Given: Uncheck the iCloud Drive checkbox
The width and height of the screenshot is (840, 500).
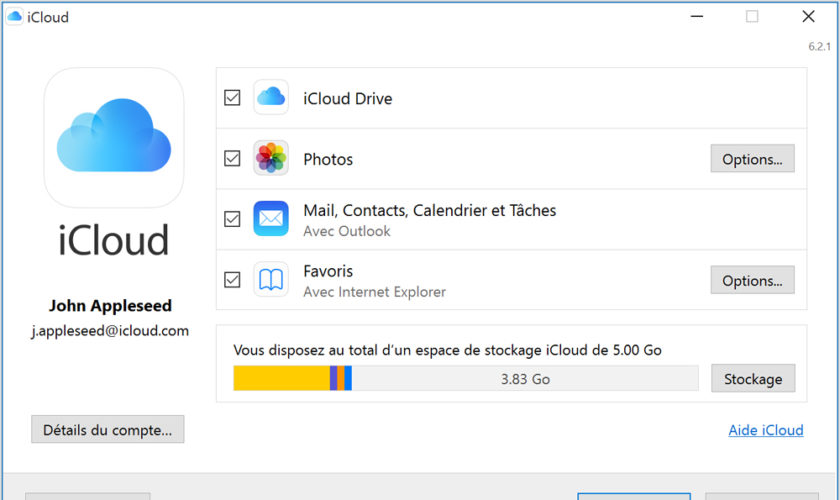Looking at the screenshot, I should 232,98.
